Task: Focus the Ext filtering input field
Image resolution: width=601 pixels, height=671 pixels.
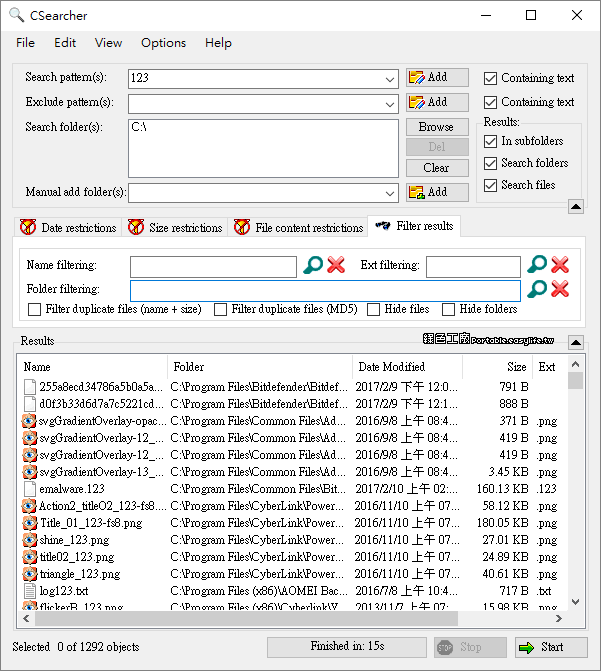Action: 473,267
